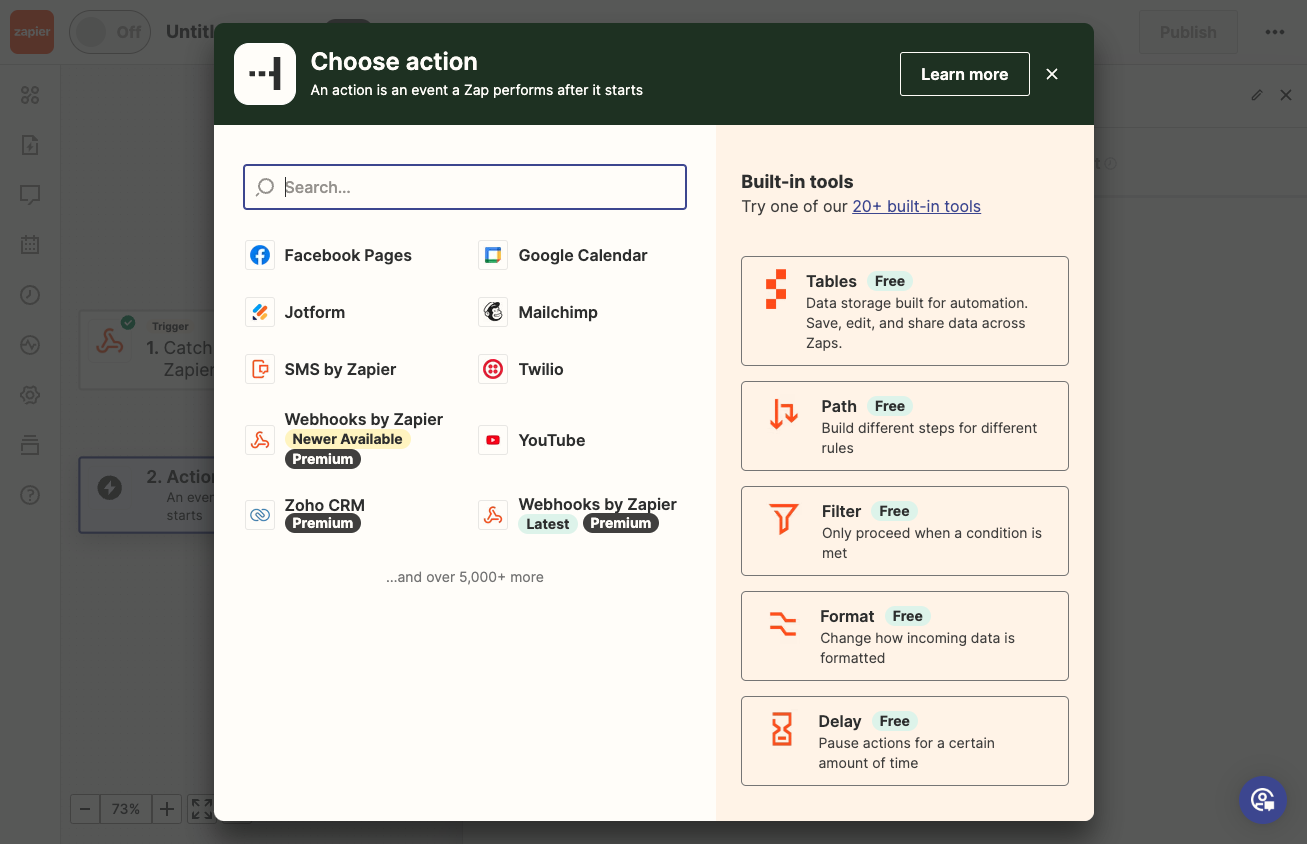Choose Facebook Pages from app list
This screenshot has width=1307, height=844.
pyautogui.click(x=348, y=255)
